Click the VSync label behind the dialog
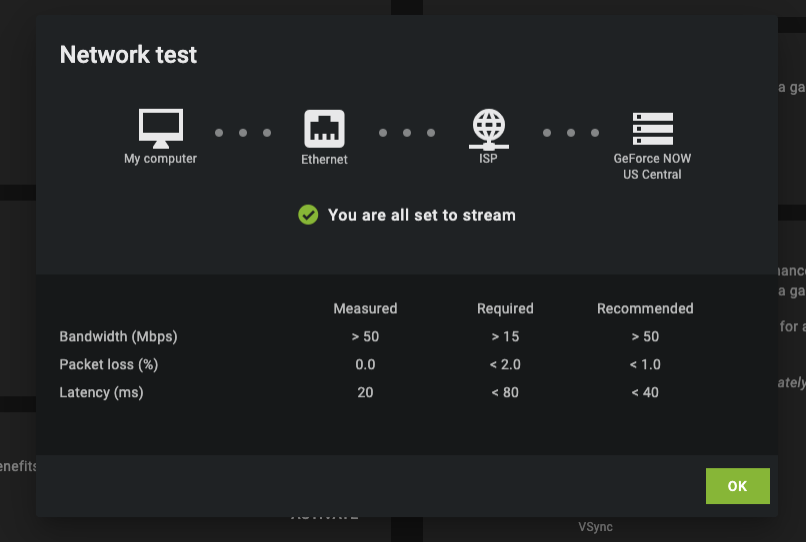Screen dimensions: 806x542 point(595,527)
